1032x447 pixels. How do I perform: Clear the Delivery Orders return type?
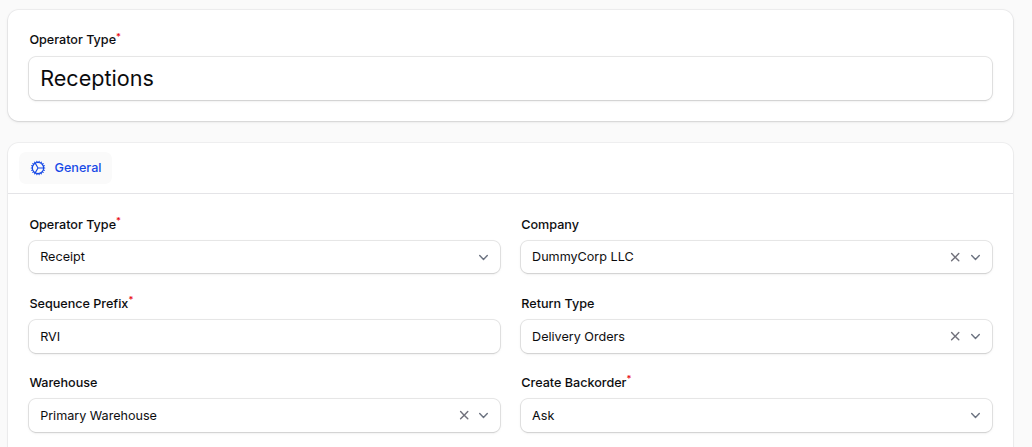(955, 337)
